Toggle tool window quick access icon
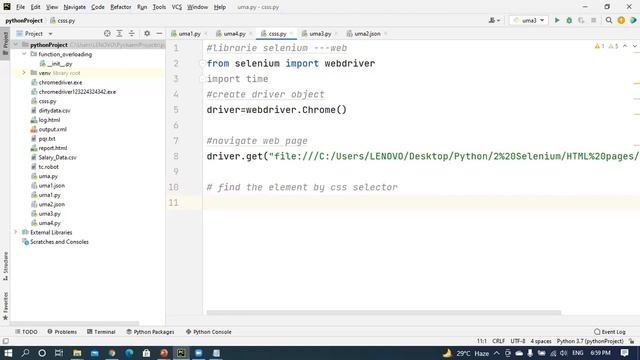 pyautogui.click(x=5, y=341)
